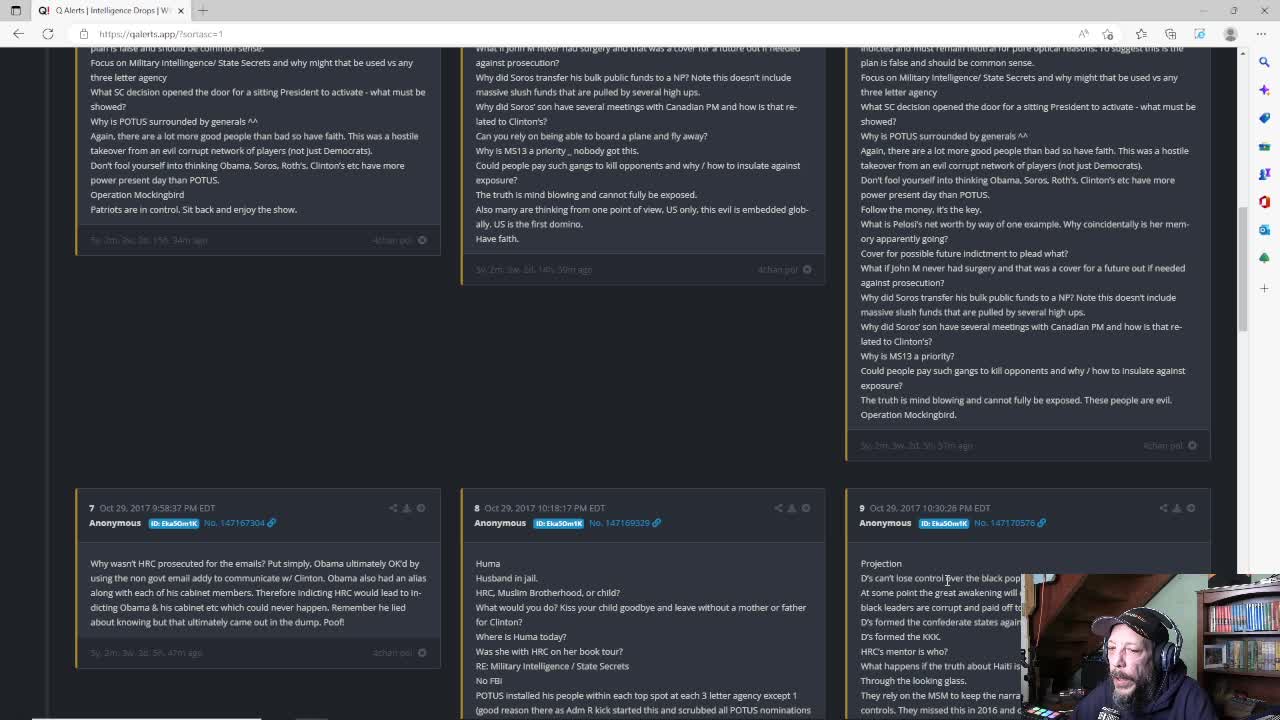The image size is (1280, 720).
Task: Filter by the ID tag on post 8
Action: click(559, 523)
